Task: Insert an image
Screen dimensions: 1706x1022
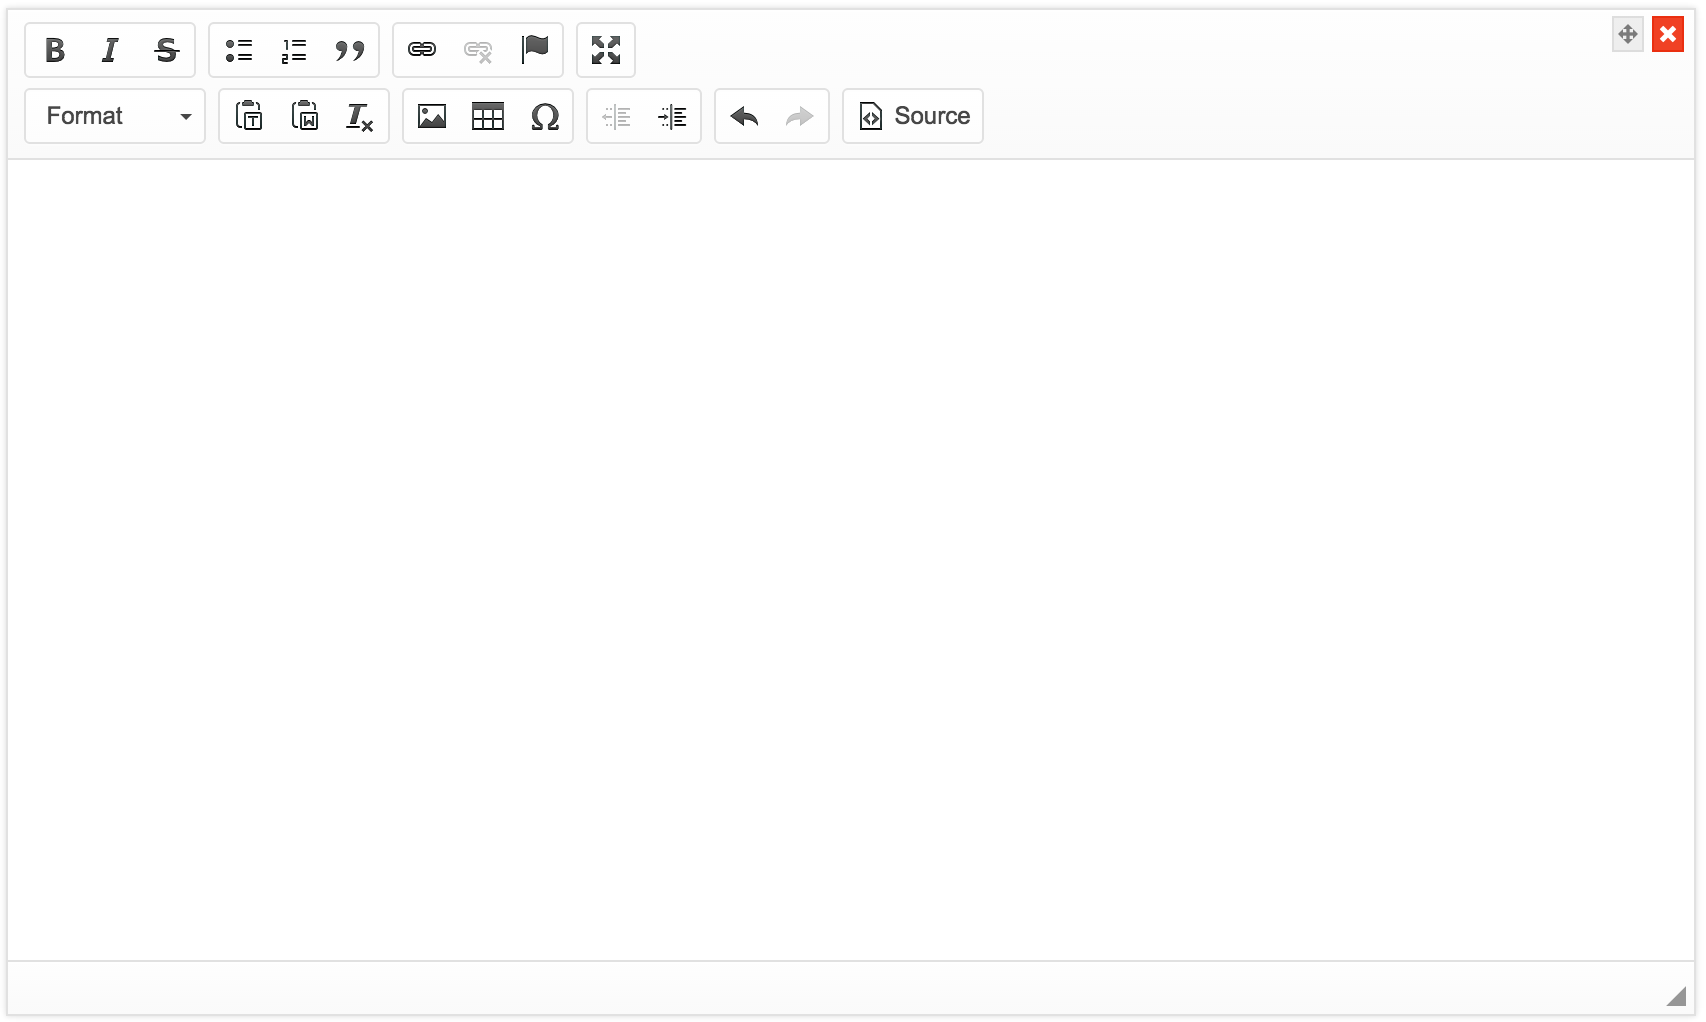Action: pos(432,116)
